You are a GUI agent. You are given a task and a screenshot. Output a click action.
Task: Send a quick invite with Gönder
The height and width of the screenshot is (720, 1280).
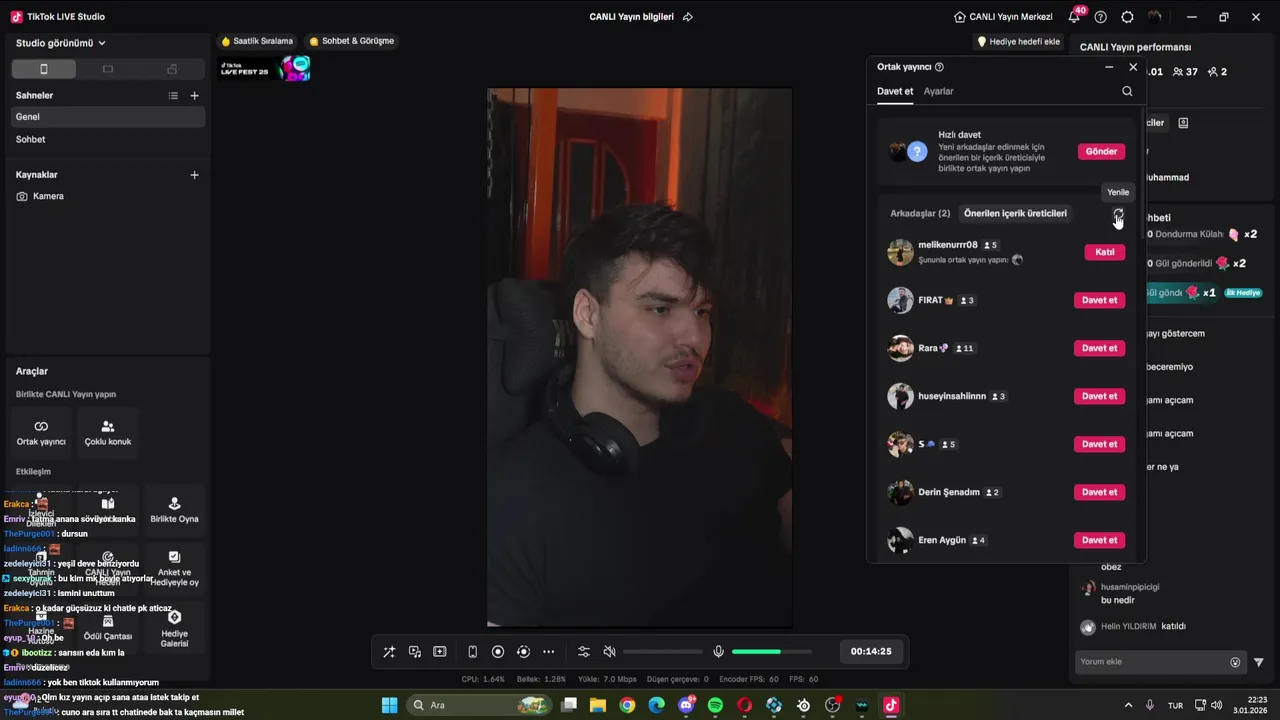[1101, 152]
